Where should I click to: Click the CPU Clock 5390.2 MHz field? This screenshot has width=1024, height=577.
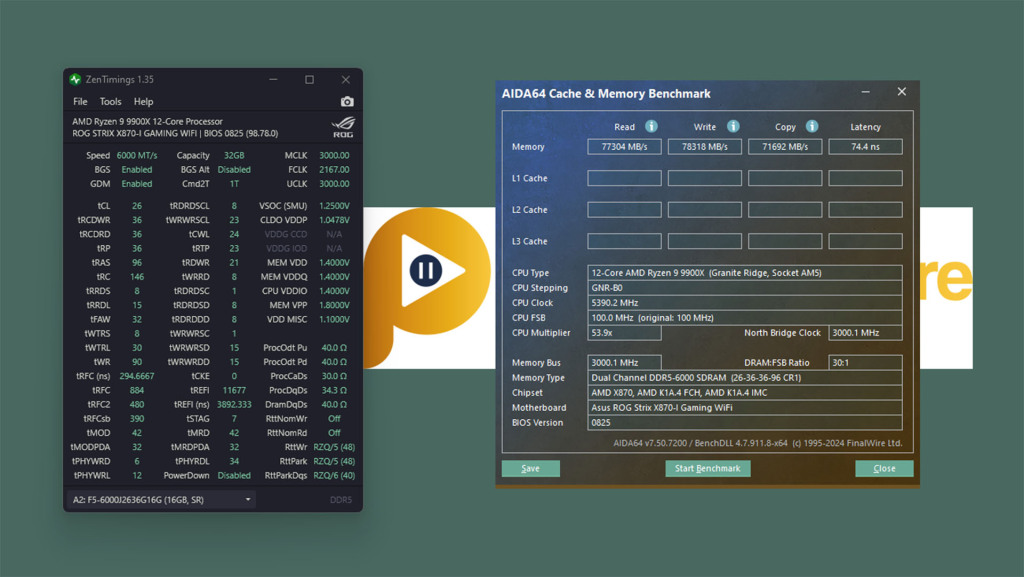tap(744, 303)
